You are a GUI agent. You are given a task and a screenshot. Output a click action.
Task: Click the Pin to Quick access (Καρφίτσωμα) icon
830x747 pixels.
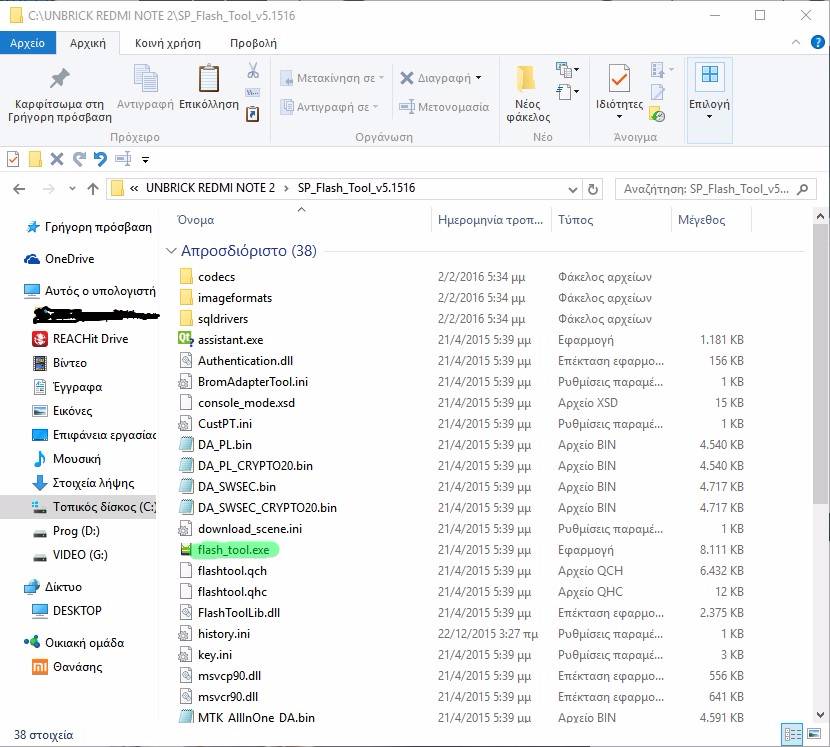click(x=59, y=80)
